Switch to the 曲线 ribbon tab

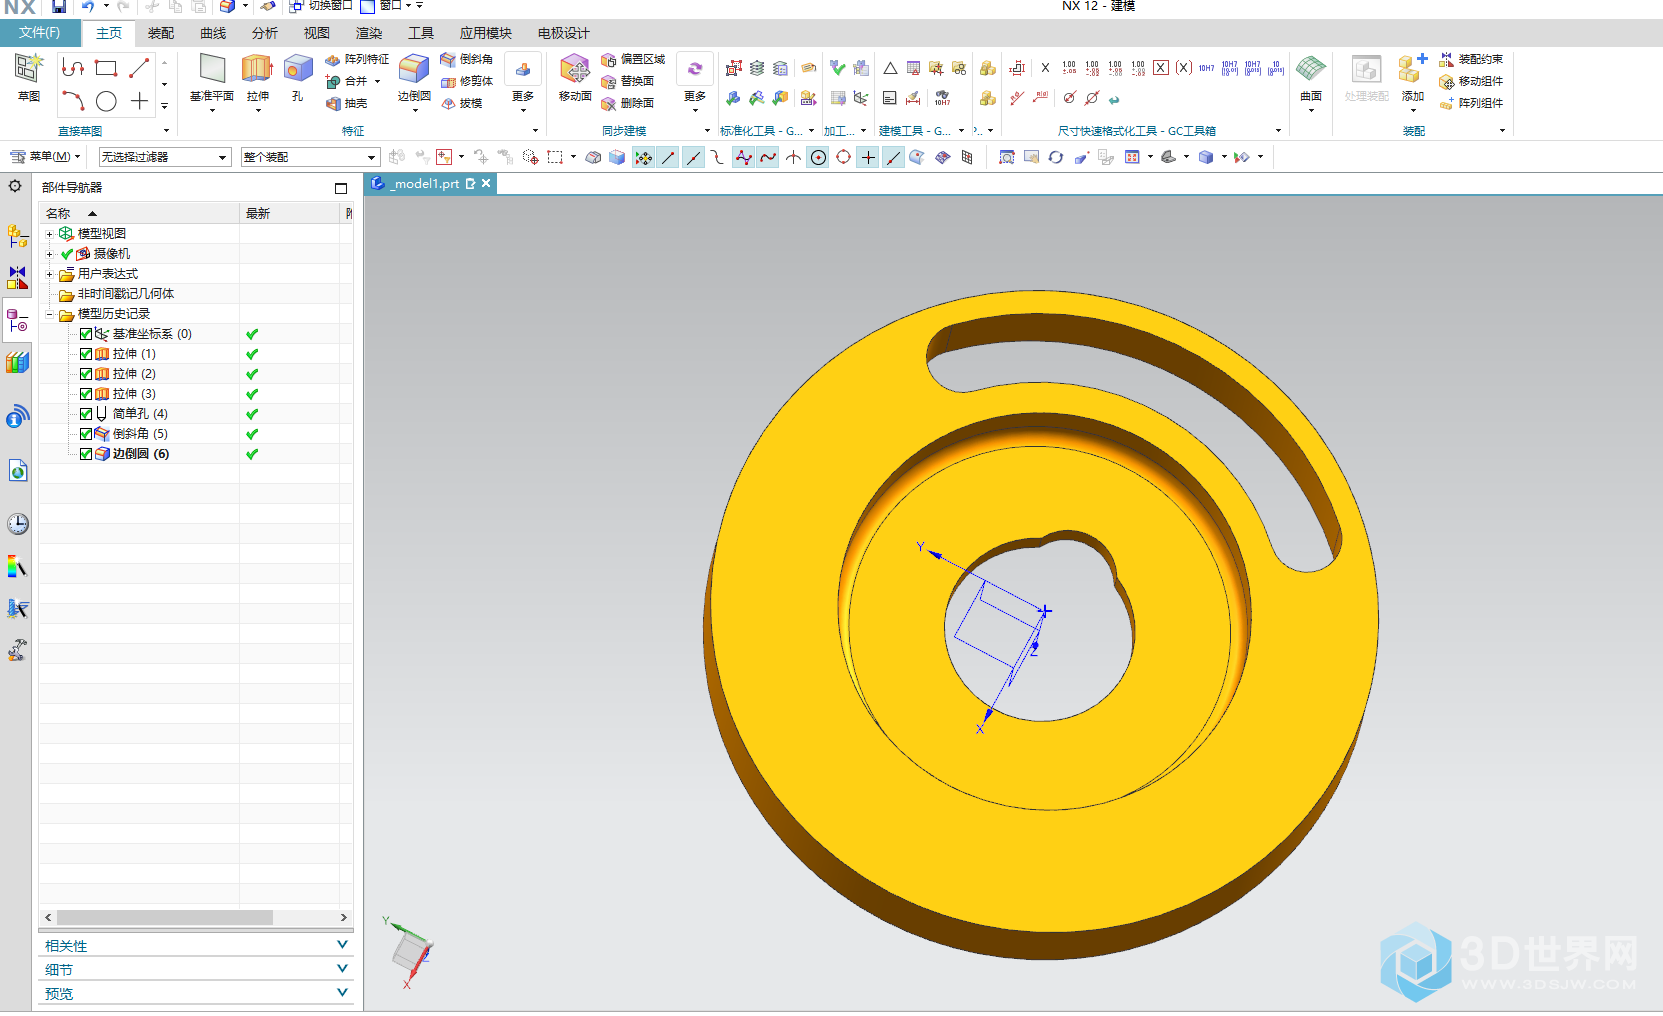click(213, 33)
